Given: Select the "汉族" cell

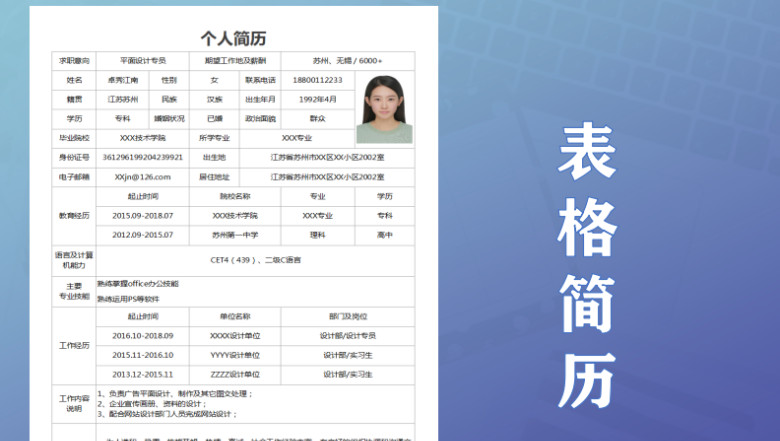Looking at the screenshot, I should [x=214, y=99].
